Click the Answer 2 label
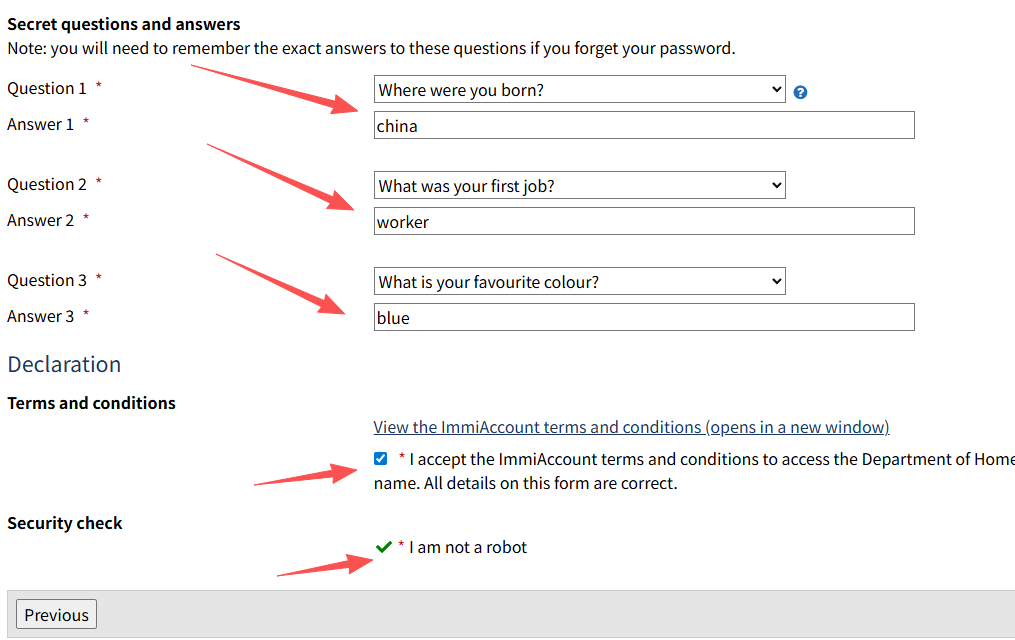 pos(40,220)
